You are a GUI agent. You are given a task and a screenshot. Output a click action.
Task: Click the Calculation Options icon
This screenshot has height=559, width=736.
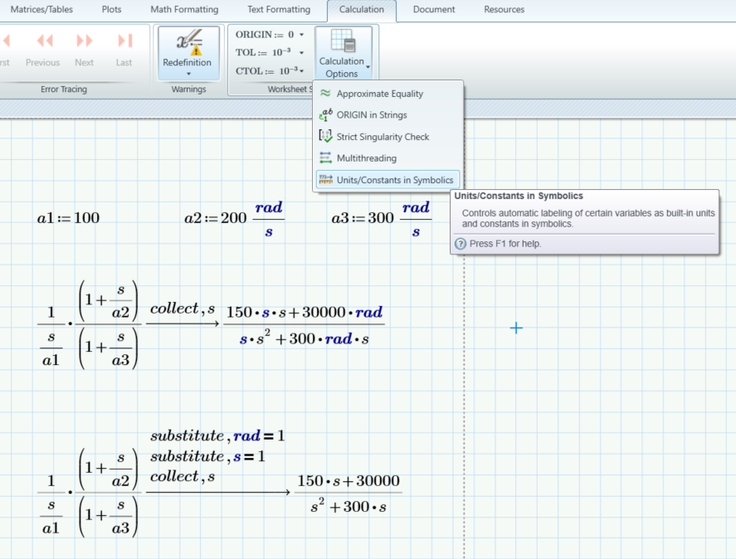(343, 44)
